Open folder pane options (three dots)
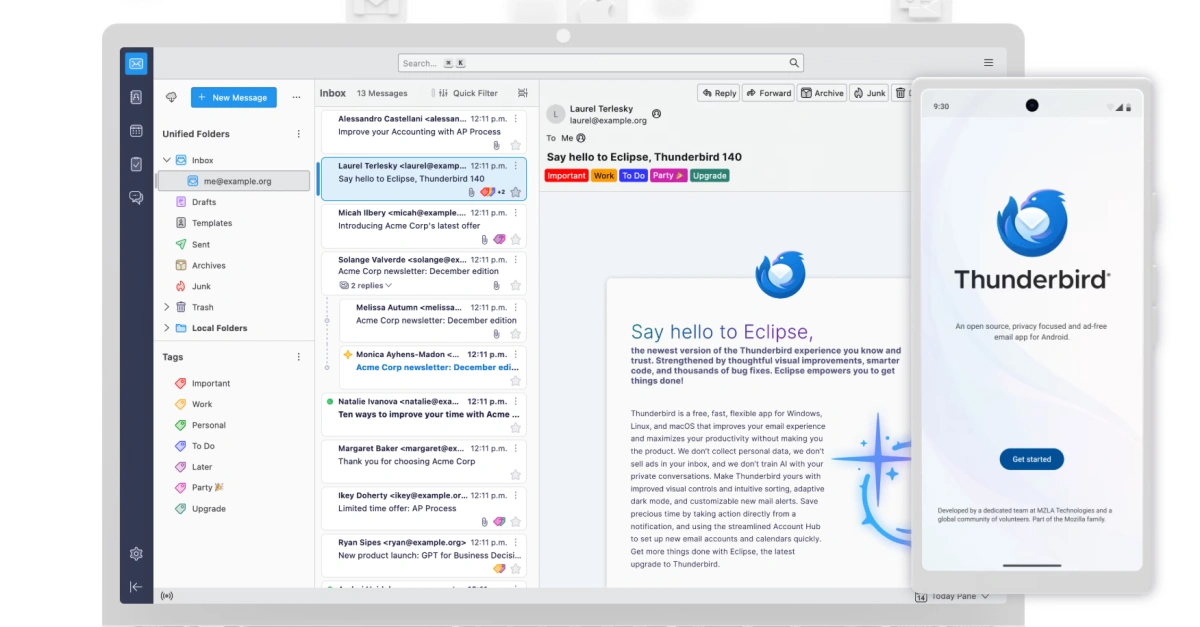Screen dimensions: 1200x627 pos(296,97)
